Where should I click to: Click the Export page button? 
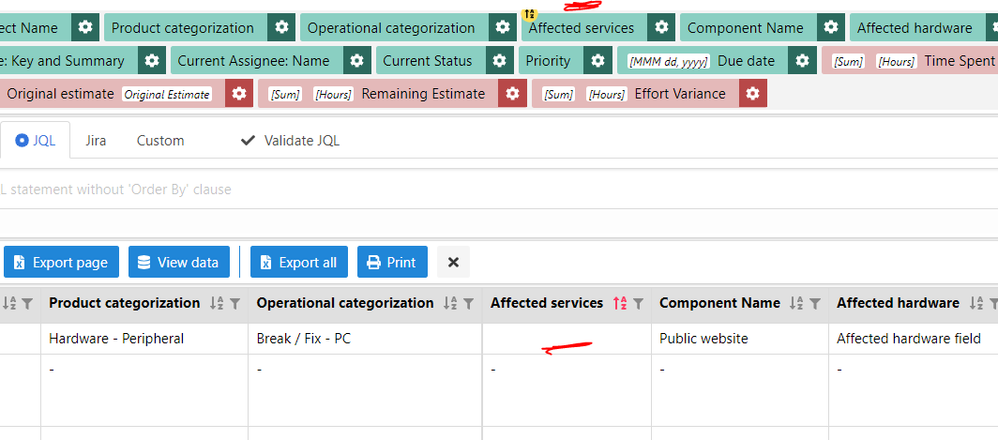pyautogui.click(x=61, y=262)
